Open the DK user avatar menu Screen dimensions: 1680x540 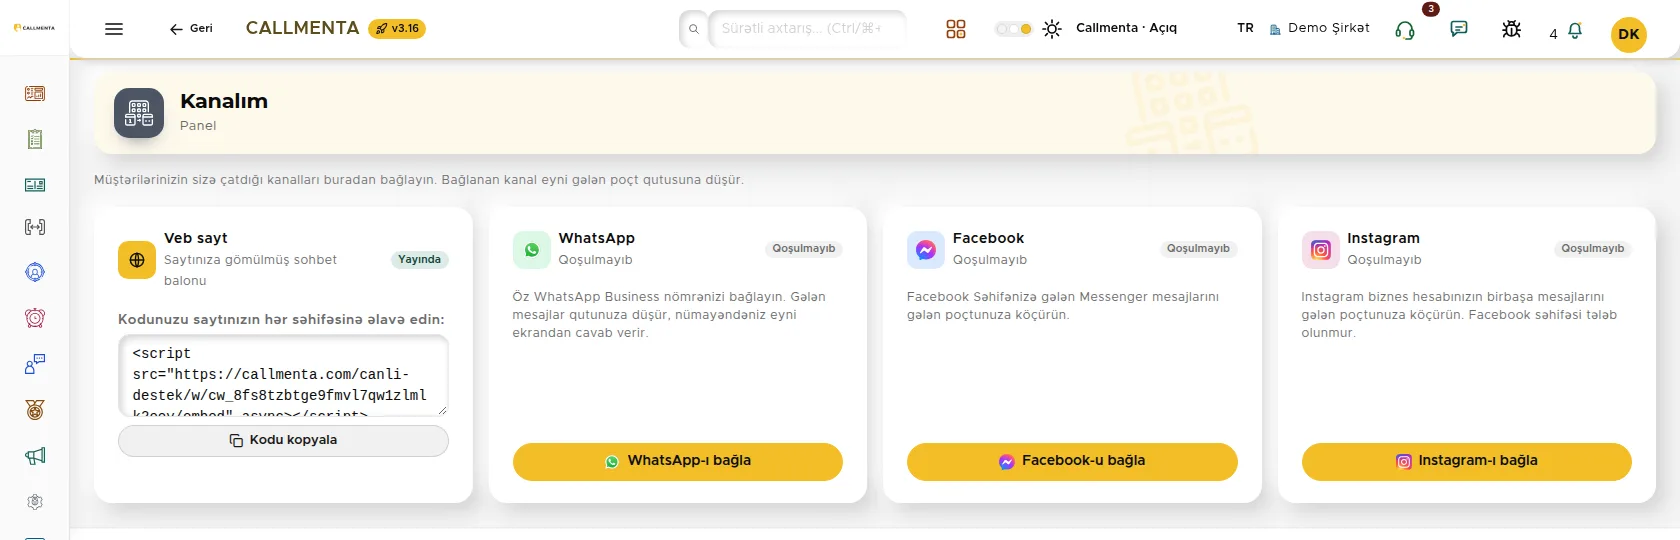point(1629,34)
